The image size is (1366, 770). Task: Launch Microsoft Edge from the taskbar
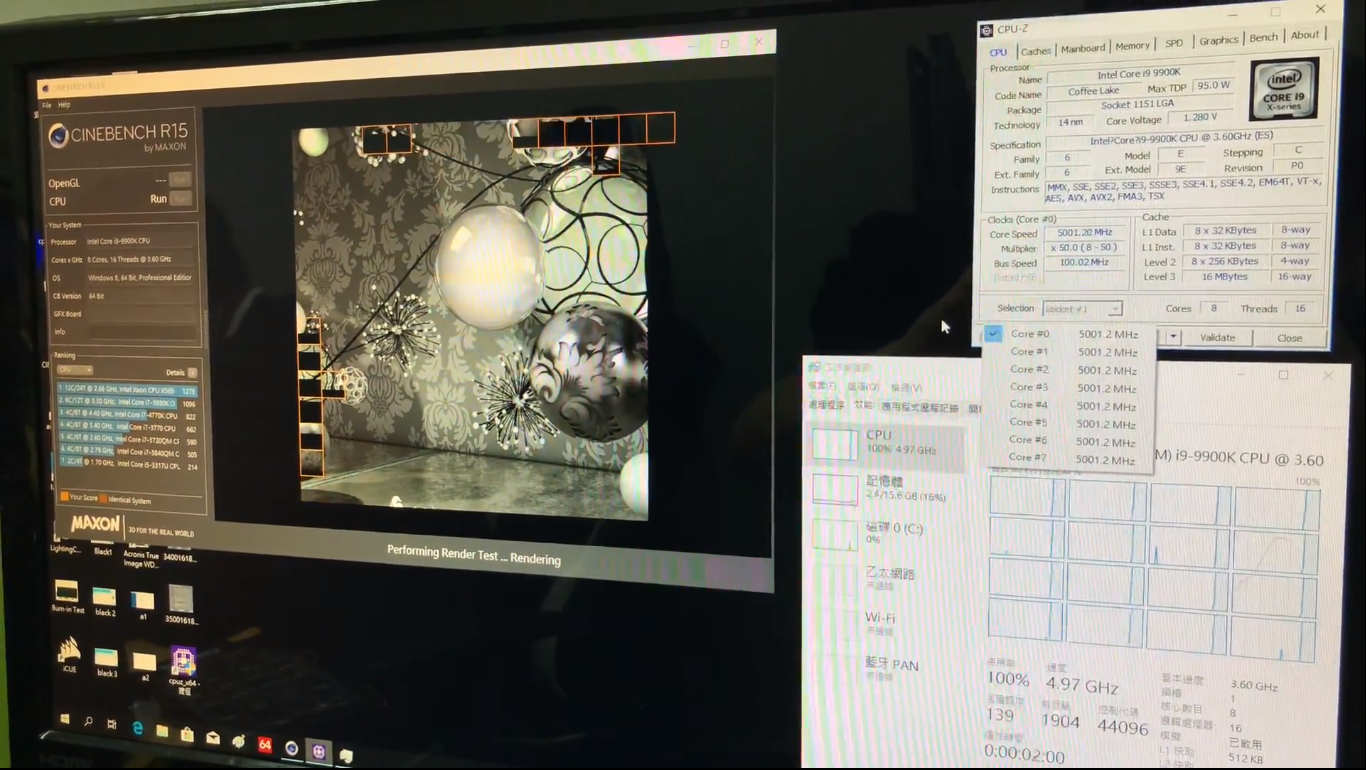138,729
